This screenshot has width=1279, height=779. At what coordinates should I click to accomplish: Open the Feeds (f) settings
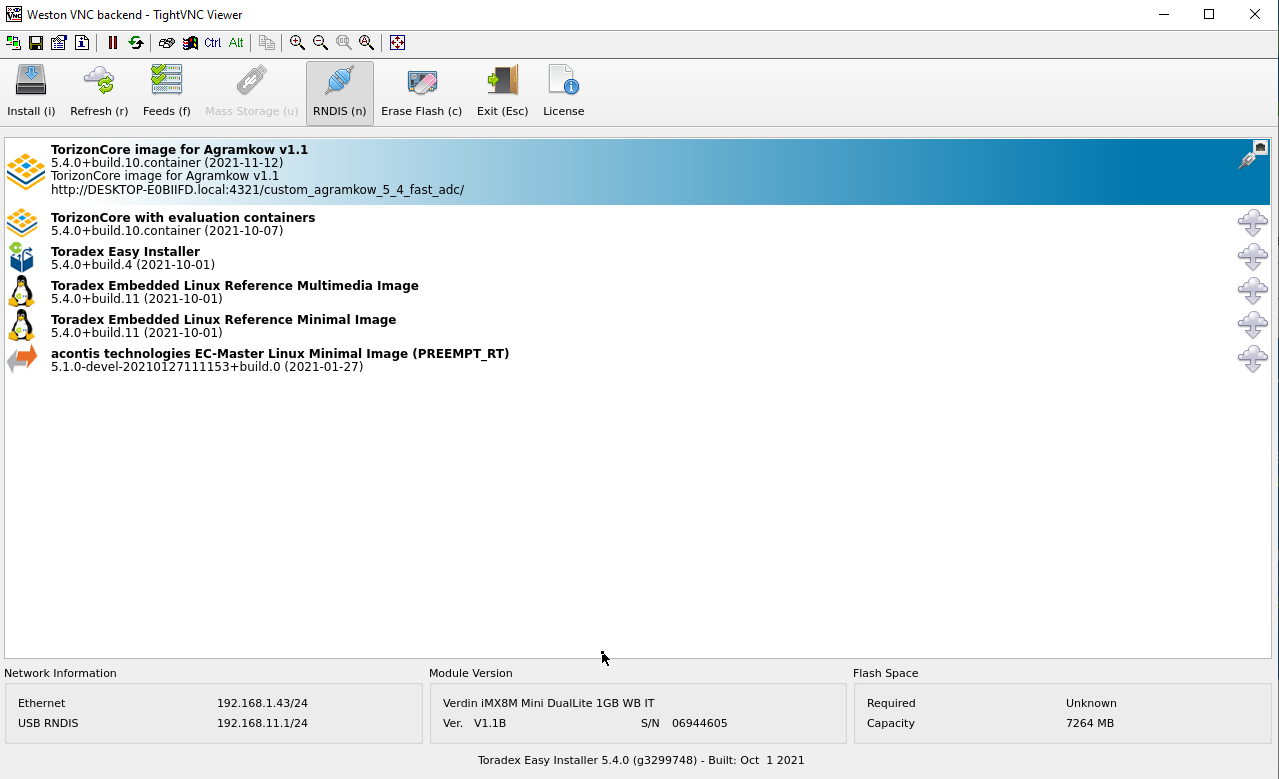[167, 92]
